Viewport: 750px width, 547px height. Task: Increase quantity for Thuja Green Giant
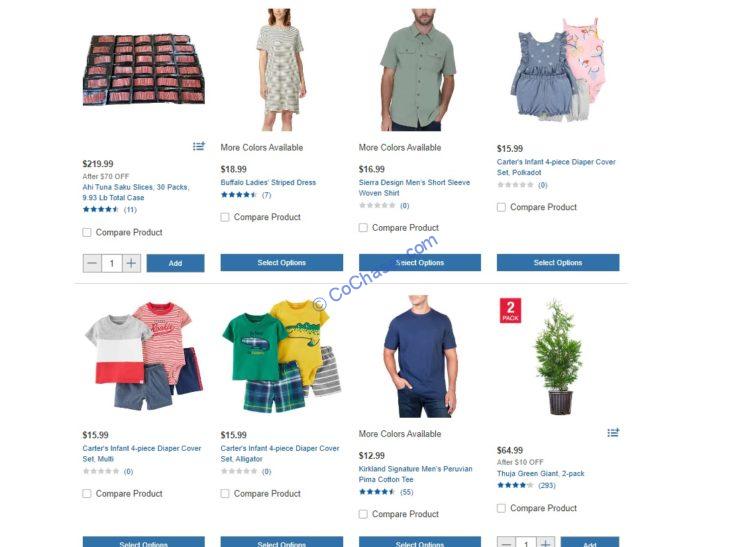pyautogui.click(x=545, y=543)
